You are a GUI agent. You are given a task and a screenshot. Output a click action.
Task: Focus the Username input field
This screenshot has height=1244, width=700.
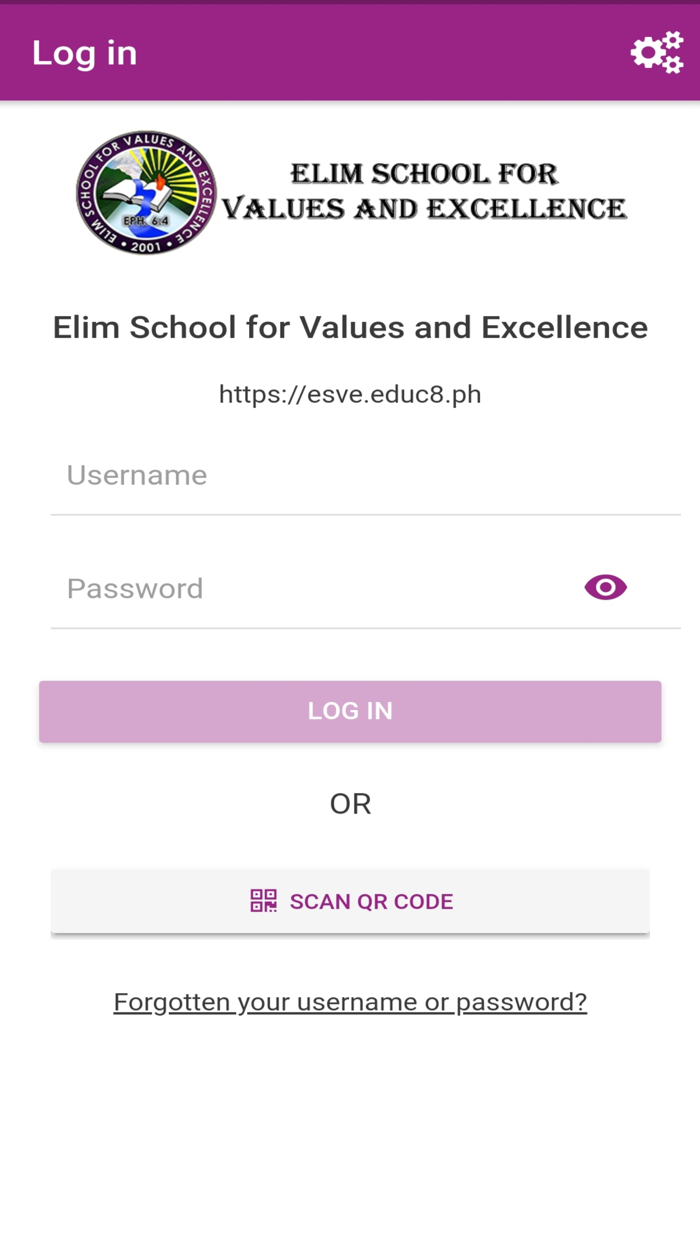tap(350, 475)
